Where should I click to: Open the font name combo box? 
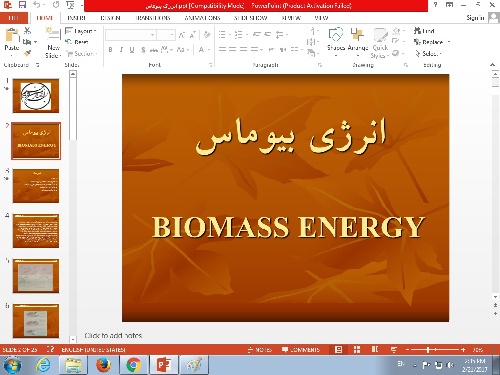point(131,35)
